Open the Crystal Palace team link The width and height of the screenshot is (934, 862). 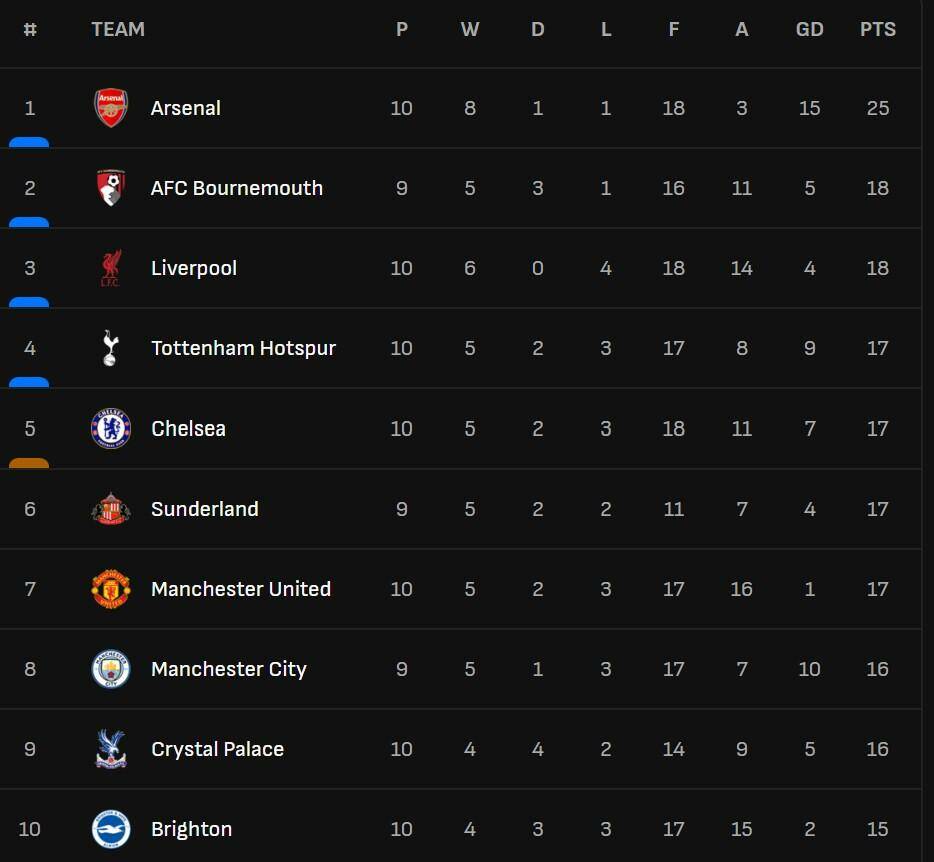coord(217,749)
